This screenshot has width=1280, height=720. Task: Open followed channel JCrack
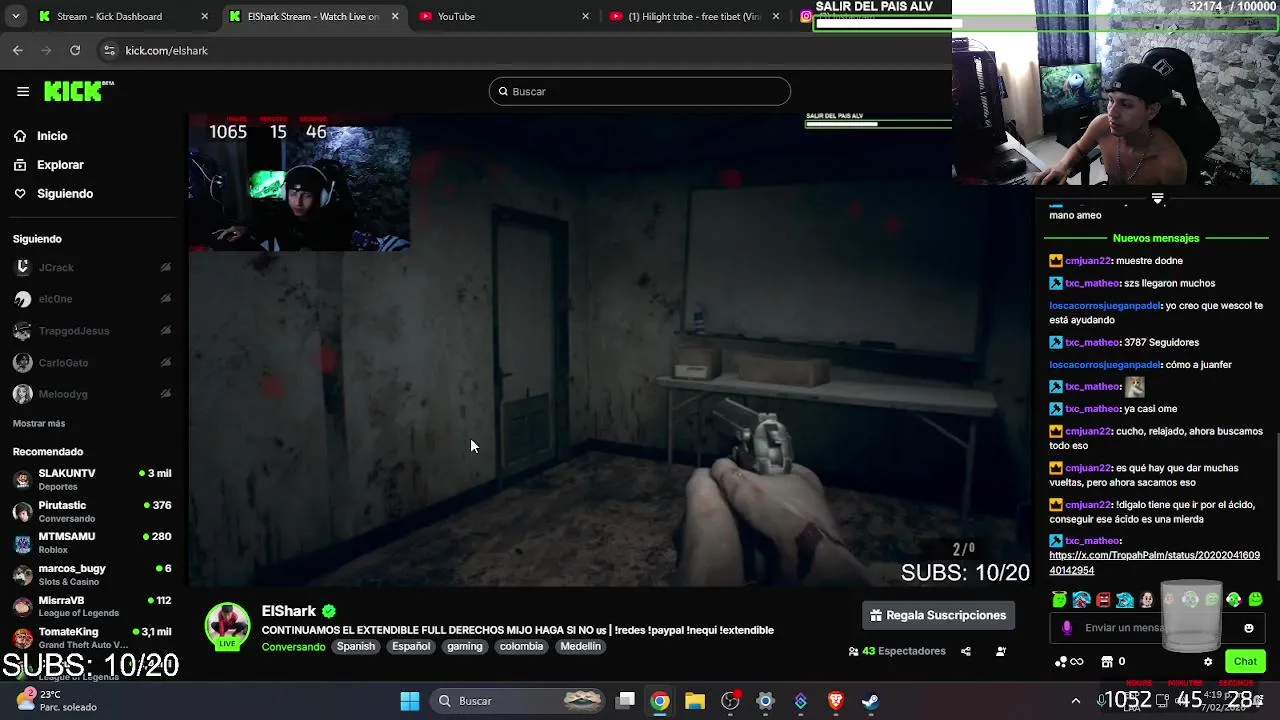[x=56, y=267]
